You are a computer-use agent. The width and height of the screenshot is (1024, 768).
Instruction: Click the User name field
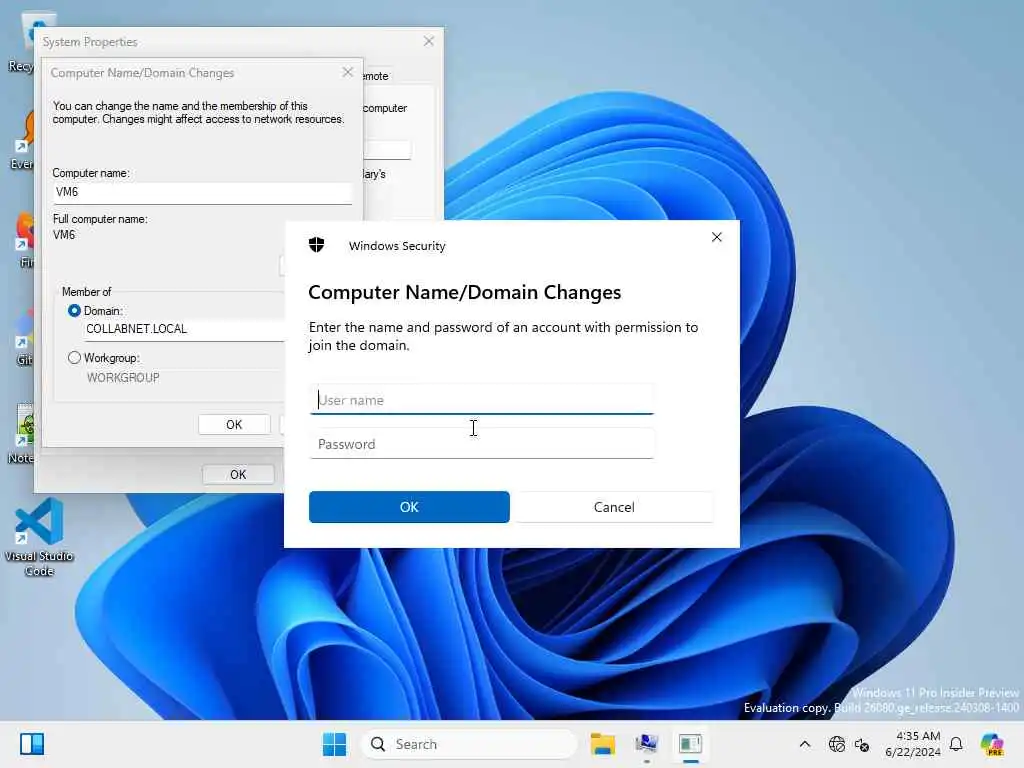click(x=481, y=400)
